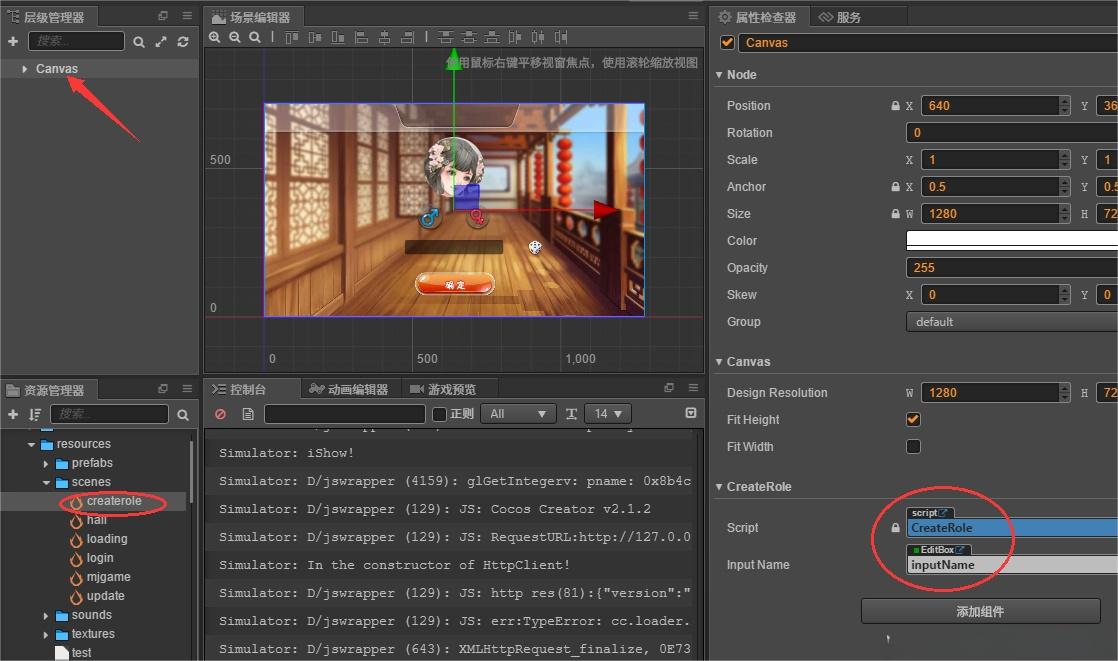Screen dimensions: 1118x661
Task: Clear the console log
Action: (x=220, y=414)
